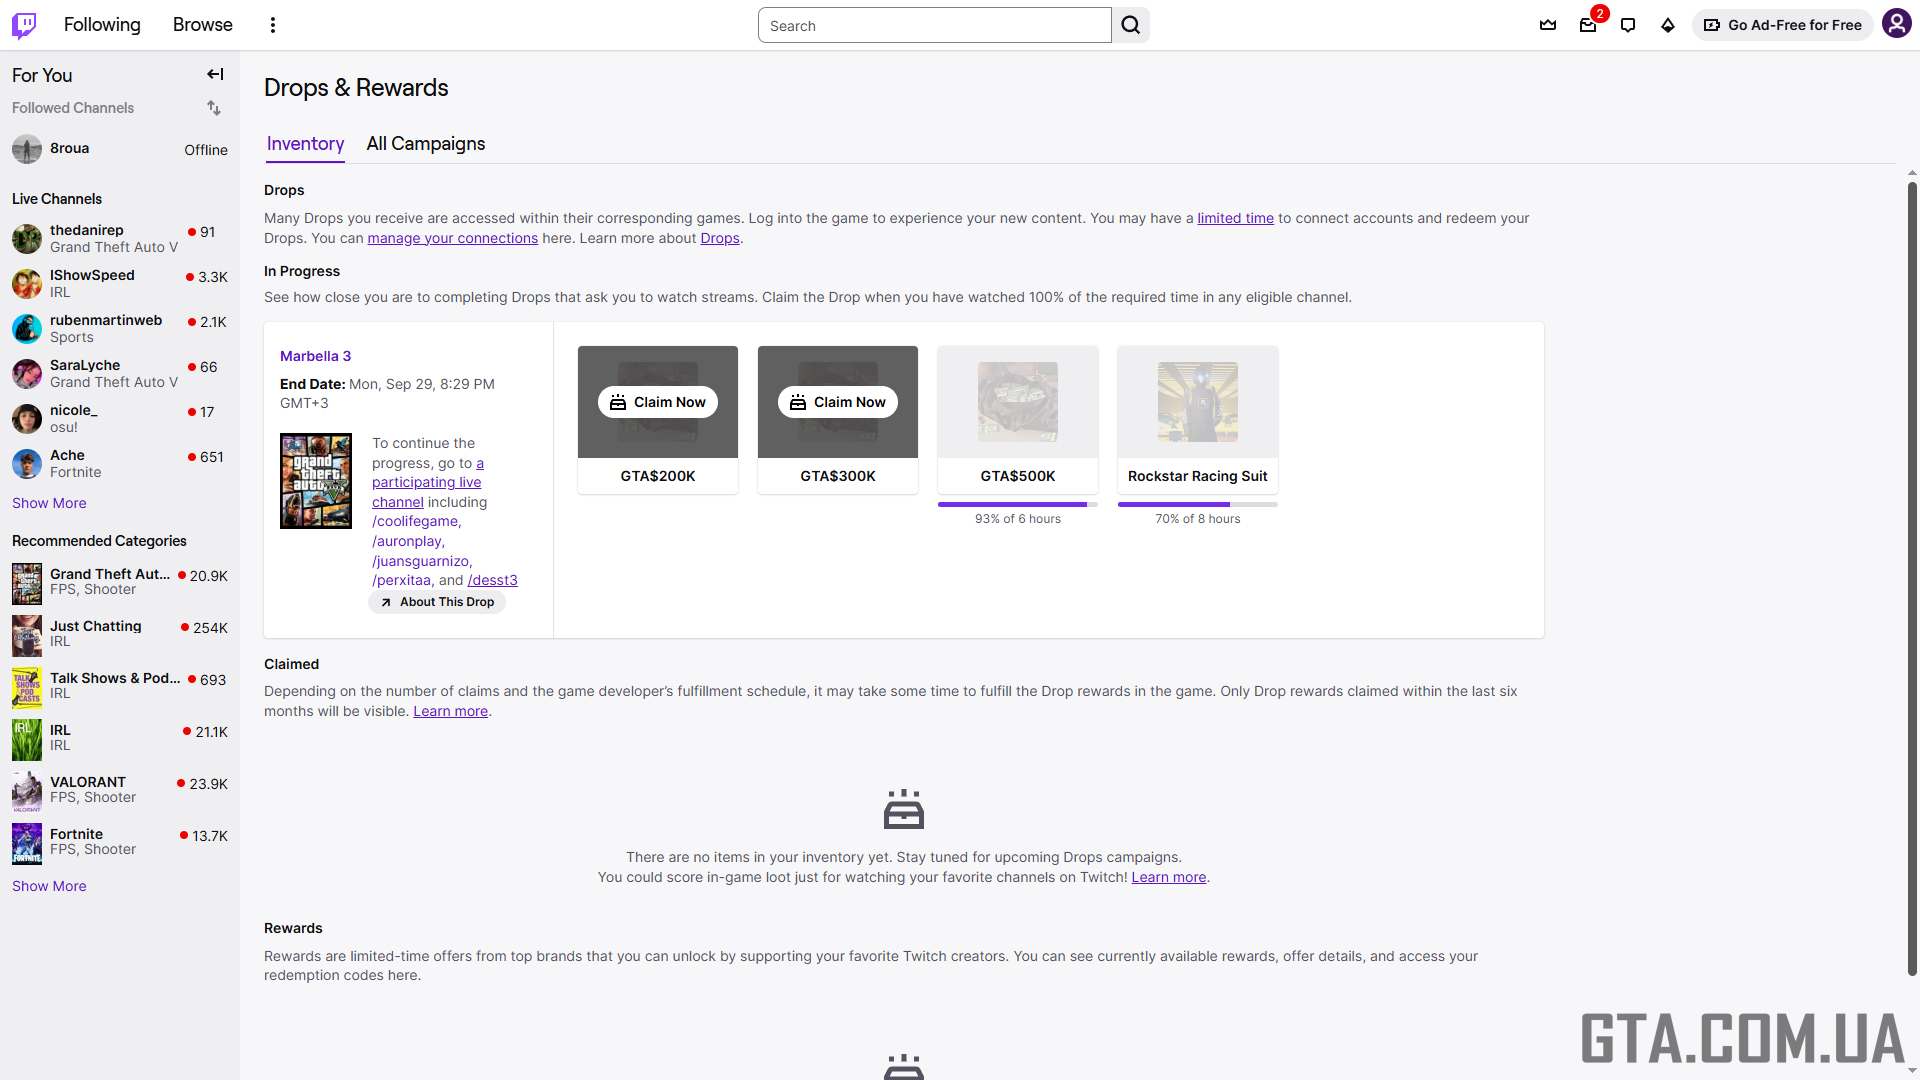Open the whispers chat icon

pyautogui.click(x=1628, y=25)
